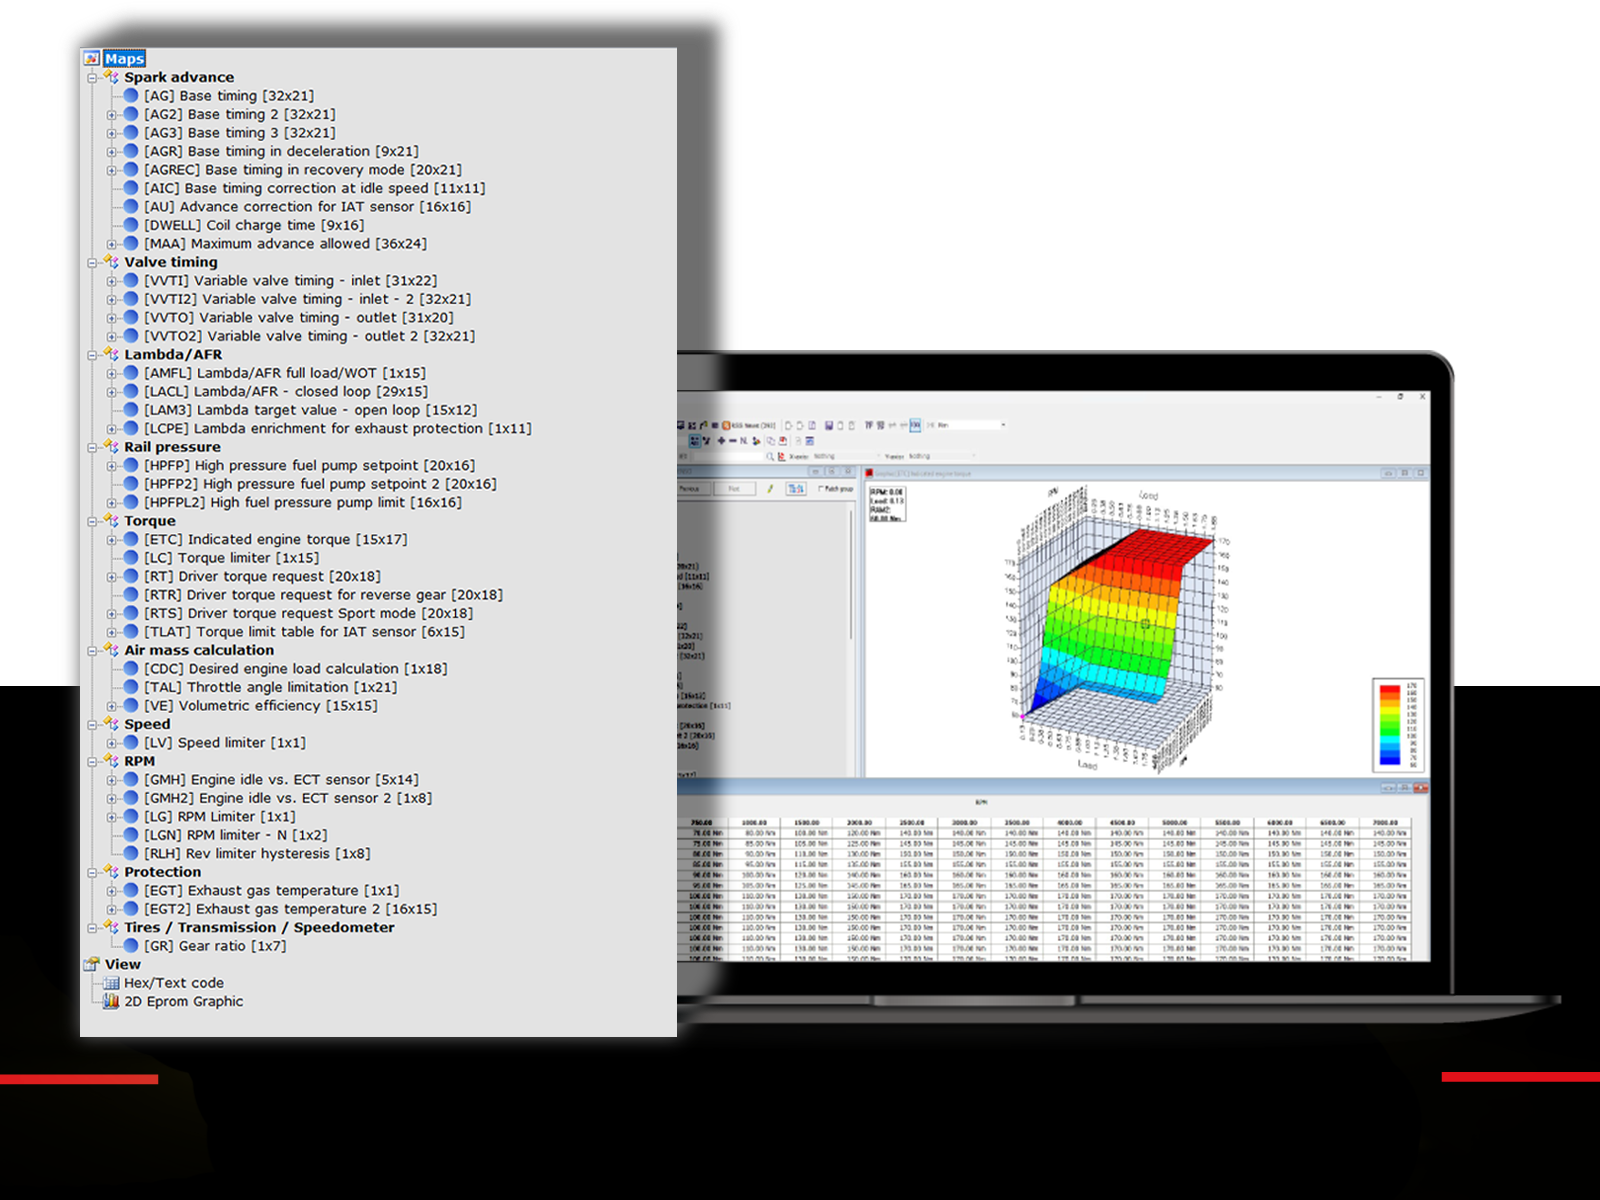Click the View folder icon in tree

point(92,964)
